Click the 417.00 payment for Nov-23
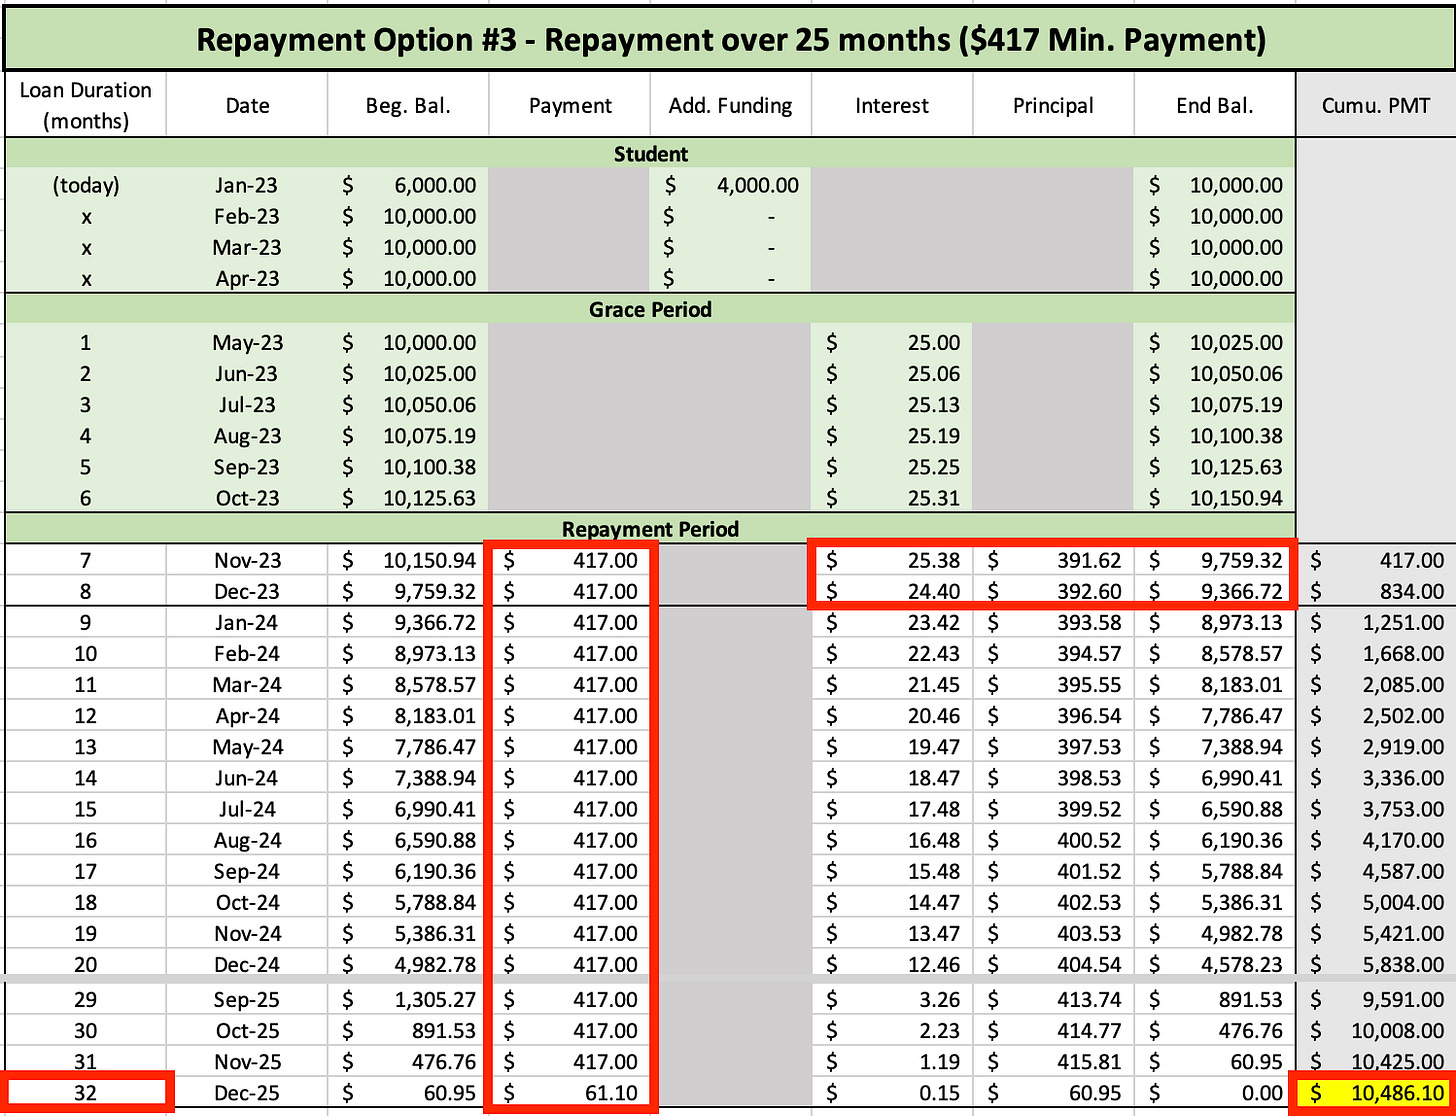 (x=570, y=560)
